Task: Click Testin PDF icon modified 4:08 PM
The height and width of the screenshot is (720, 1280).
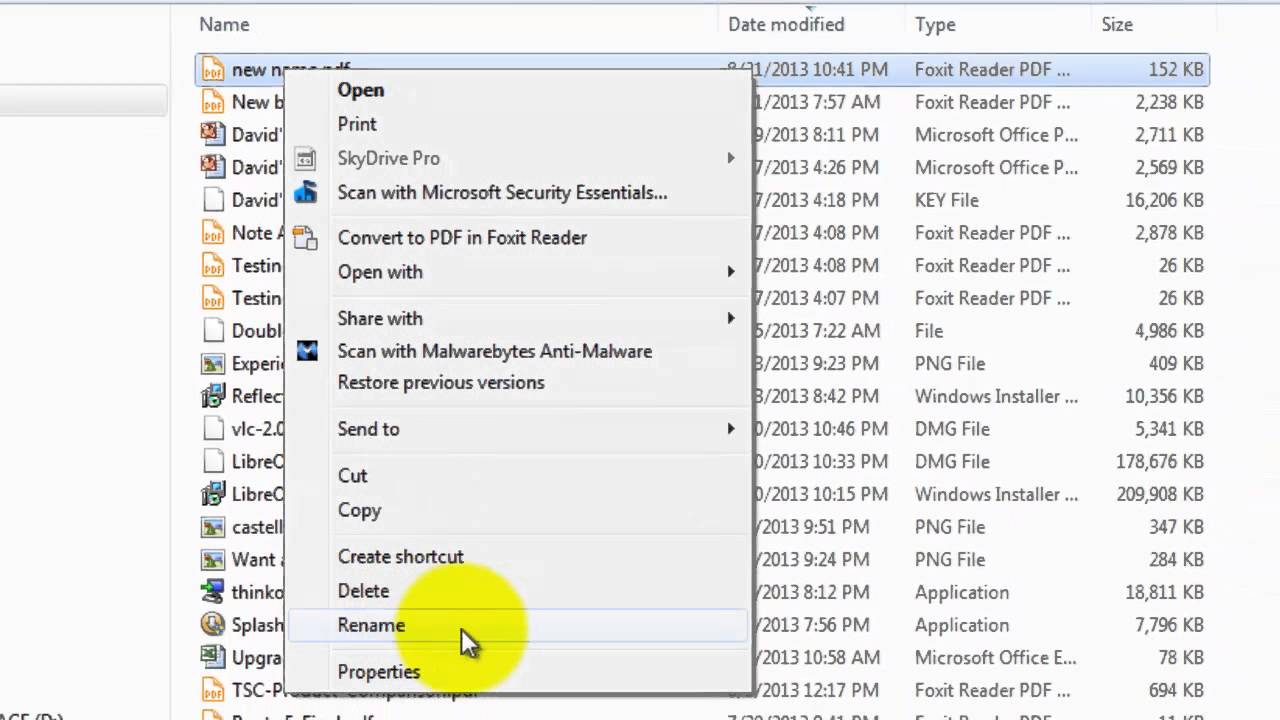Action: coord(213,265)
